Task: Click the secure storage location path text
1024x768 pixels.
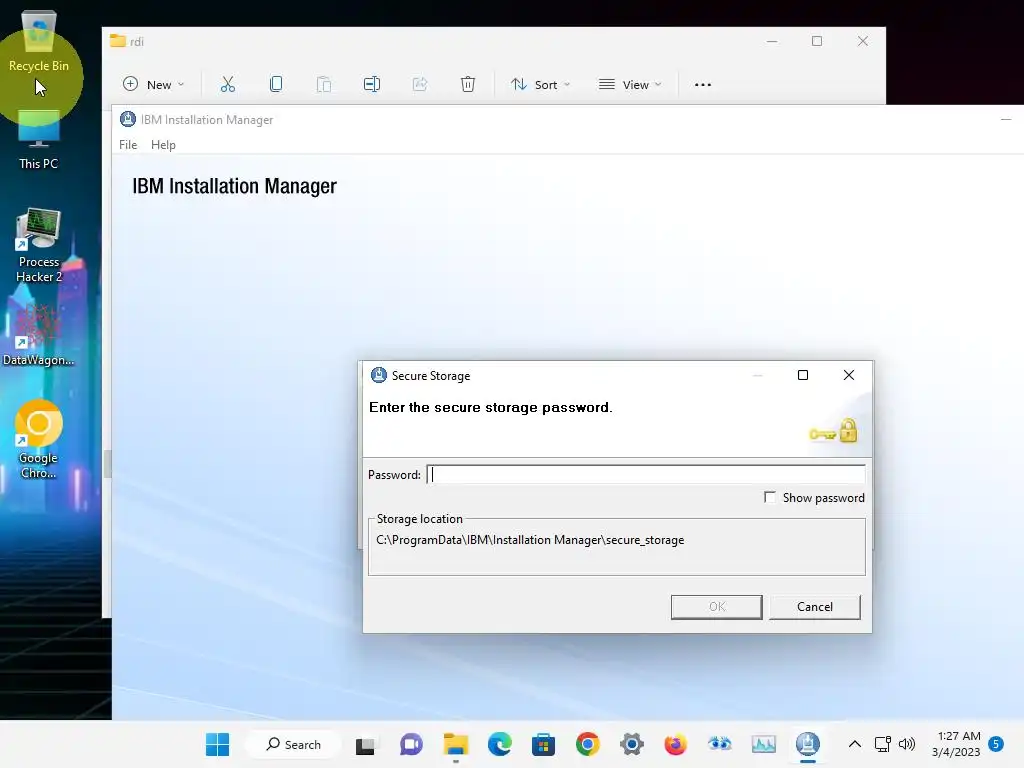Action: point(530,540)
